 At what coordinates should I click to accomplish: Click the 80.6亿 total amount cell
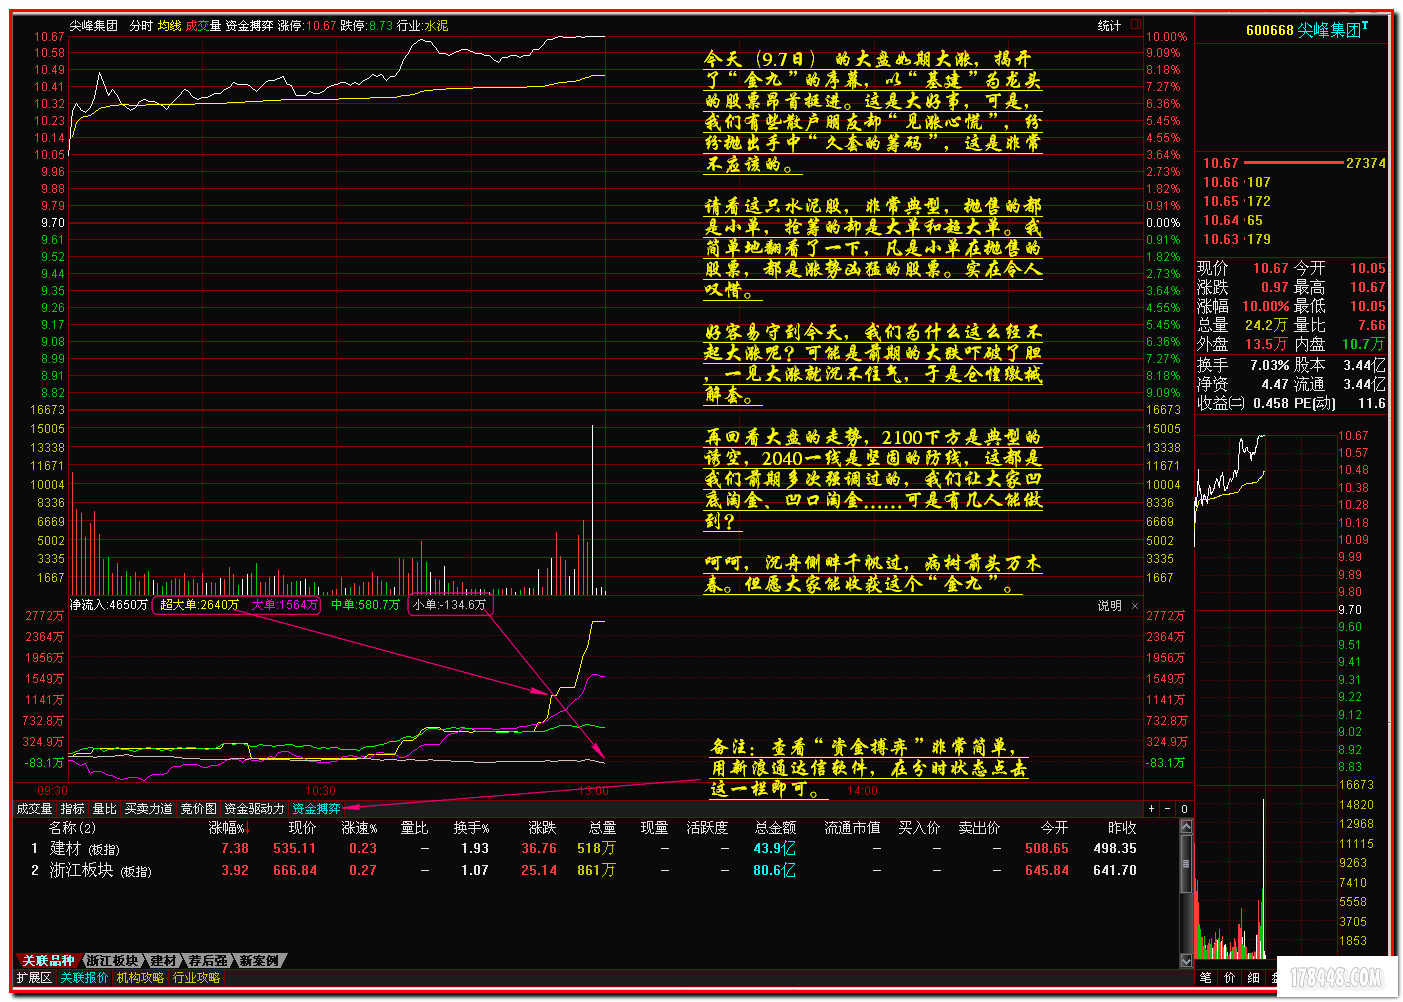pyautogui.click(x=775, y=871)
